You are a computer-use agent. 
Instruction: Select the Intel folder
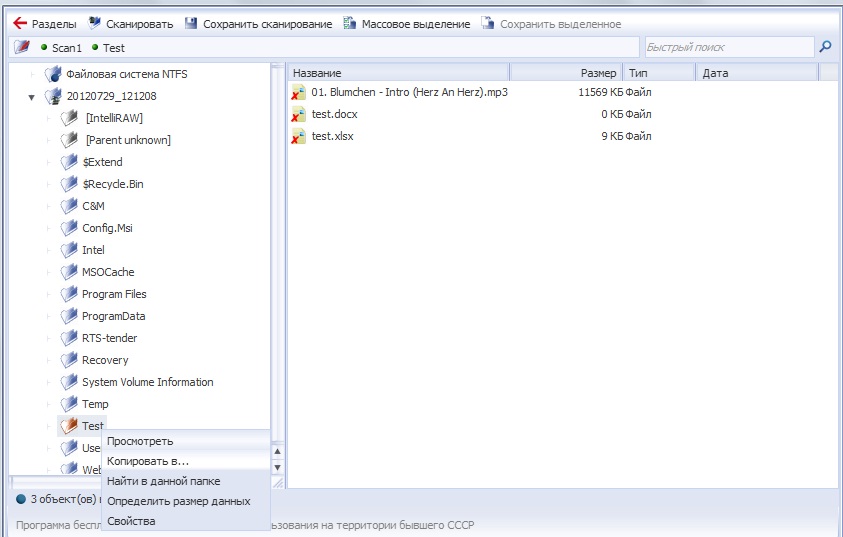click(94, 250)
